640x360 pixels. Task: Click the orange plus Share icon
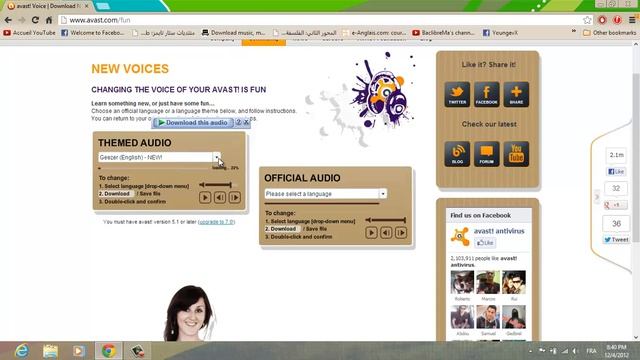[x=516, y=94]
